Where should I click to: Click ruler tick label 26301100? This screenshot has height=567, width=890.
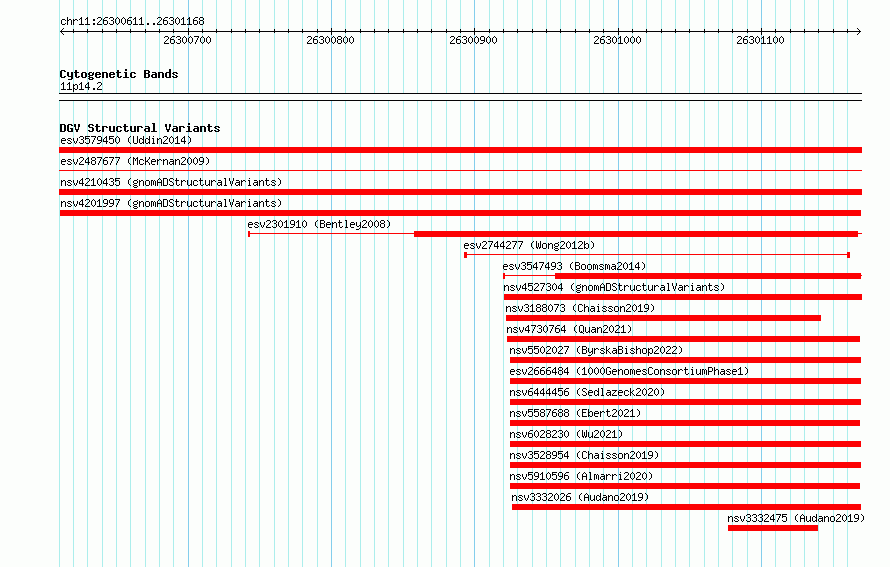point(760,40)
